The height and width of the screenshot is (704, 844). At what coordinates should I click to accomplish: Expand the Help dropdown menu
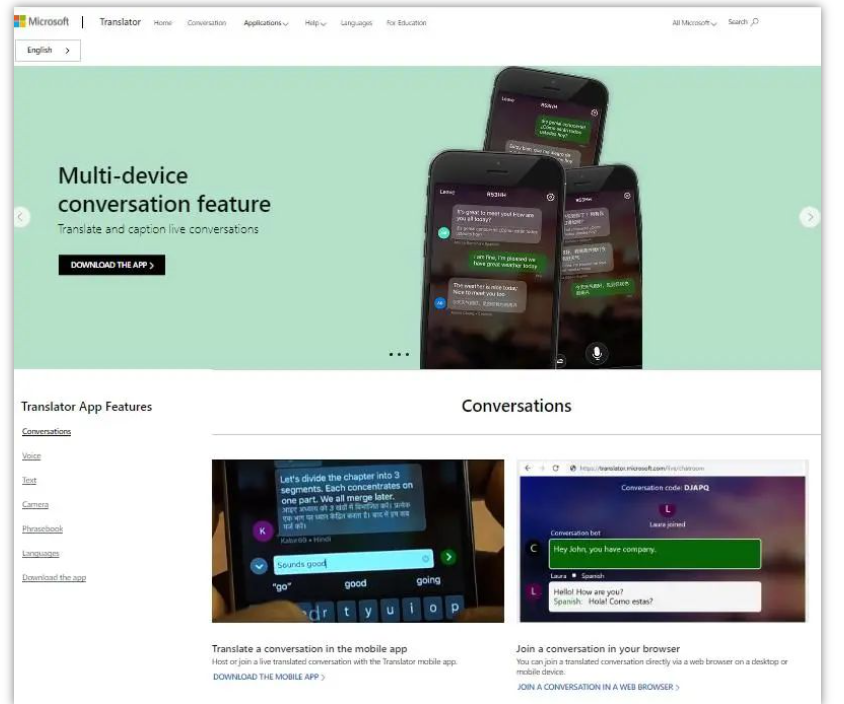point(315,23)
